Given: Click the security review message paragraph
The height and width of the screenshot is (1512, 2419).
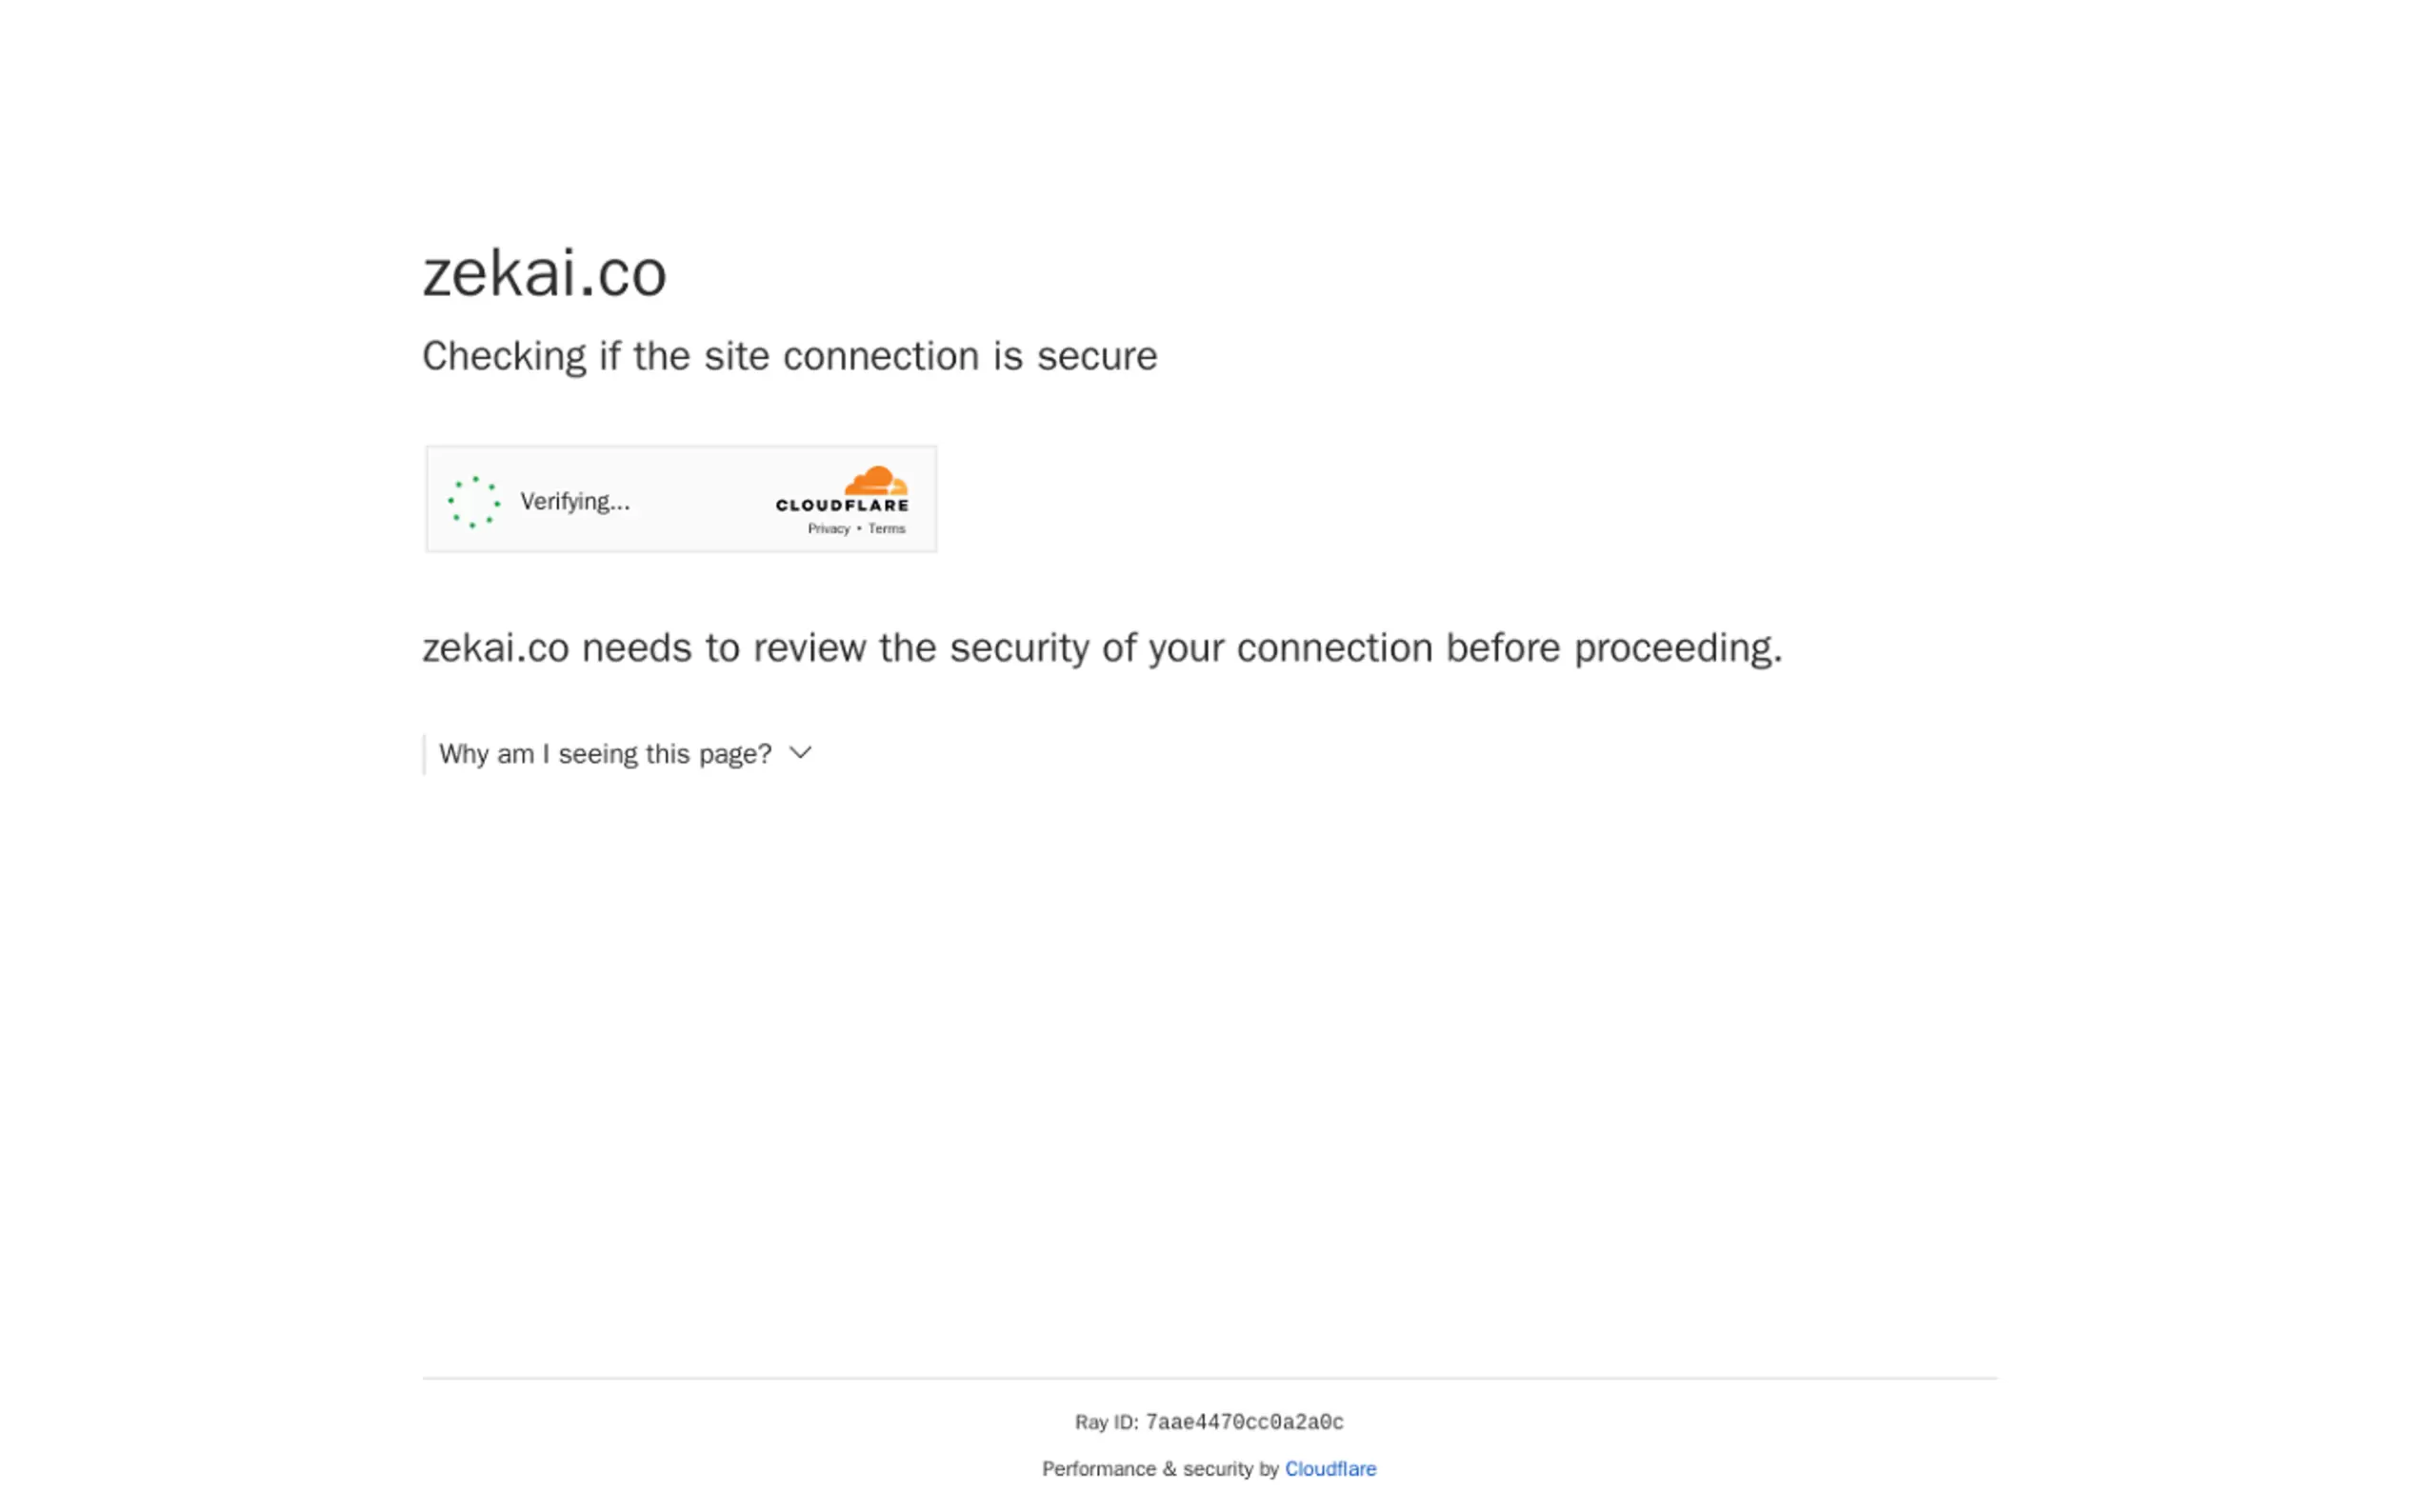Looking at the screenshot, I should coord(1100,648).
